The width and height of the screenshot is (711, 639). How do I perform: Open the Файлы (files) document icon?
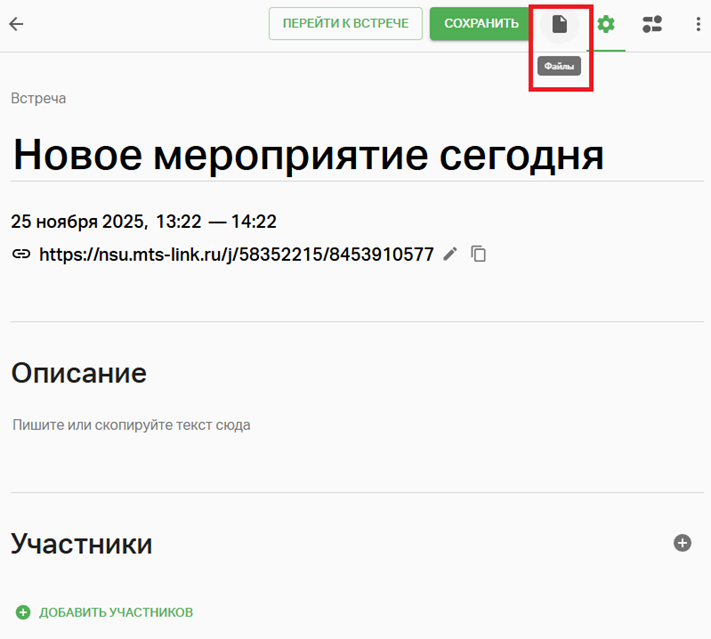560,24
